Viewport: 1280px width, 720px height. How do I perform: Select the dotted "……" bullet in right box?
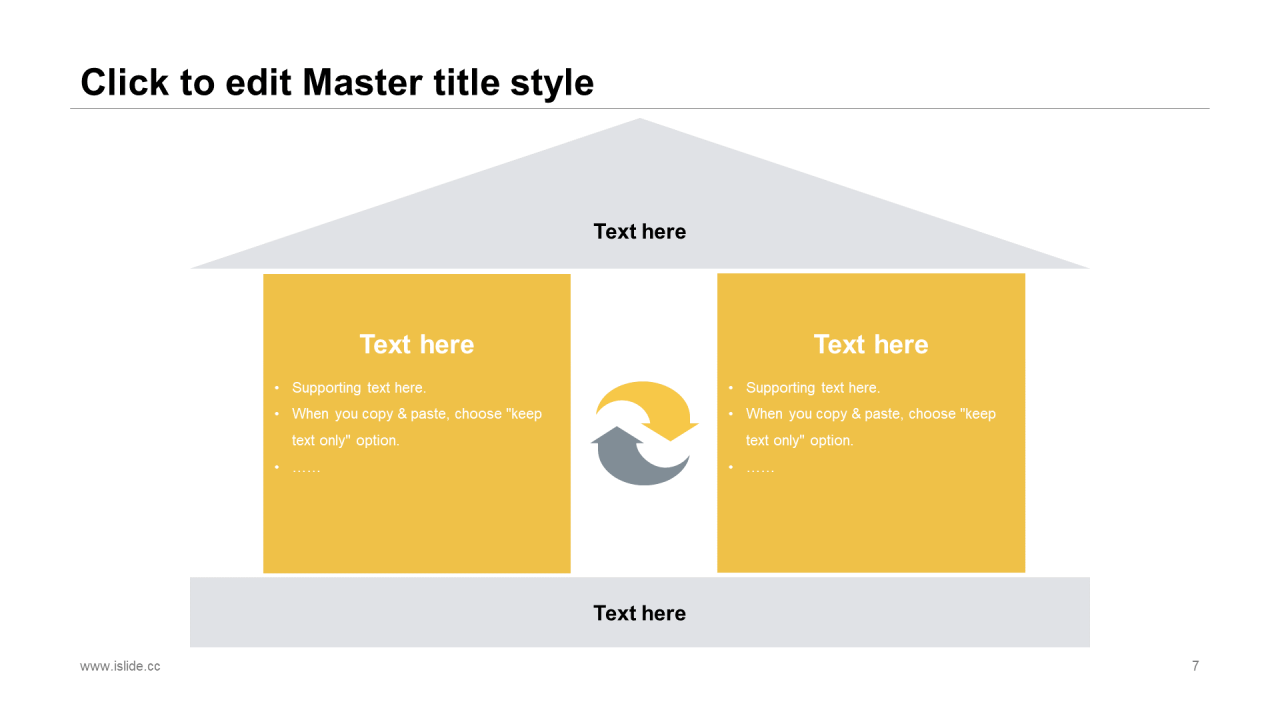point(761,468)
